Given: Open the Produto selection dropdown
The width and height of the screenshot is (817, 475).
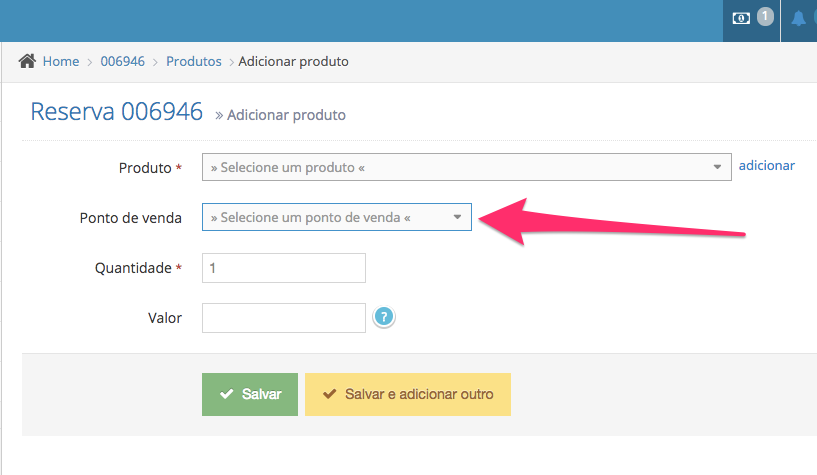Looking at the screenshot, I should pyautogui.click(x=466, y=167).
